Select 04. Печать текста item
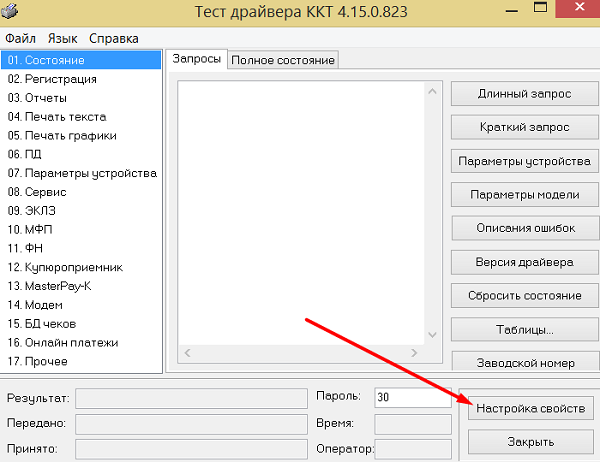This screenshot has height=462, width=600. [81, 117]
